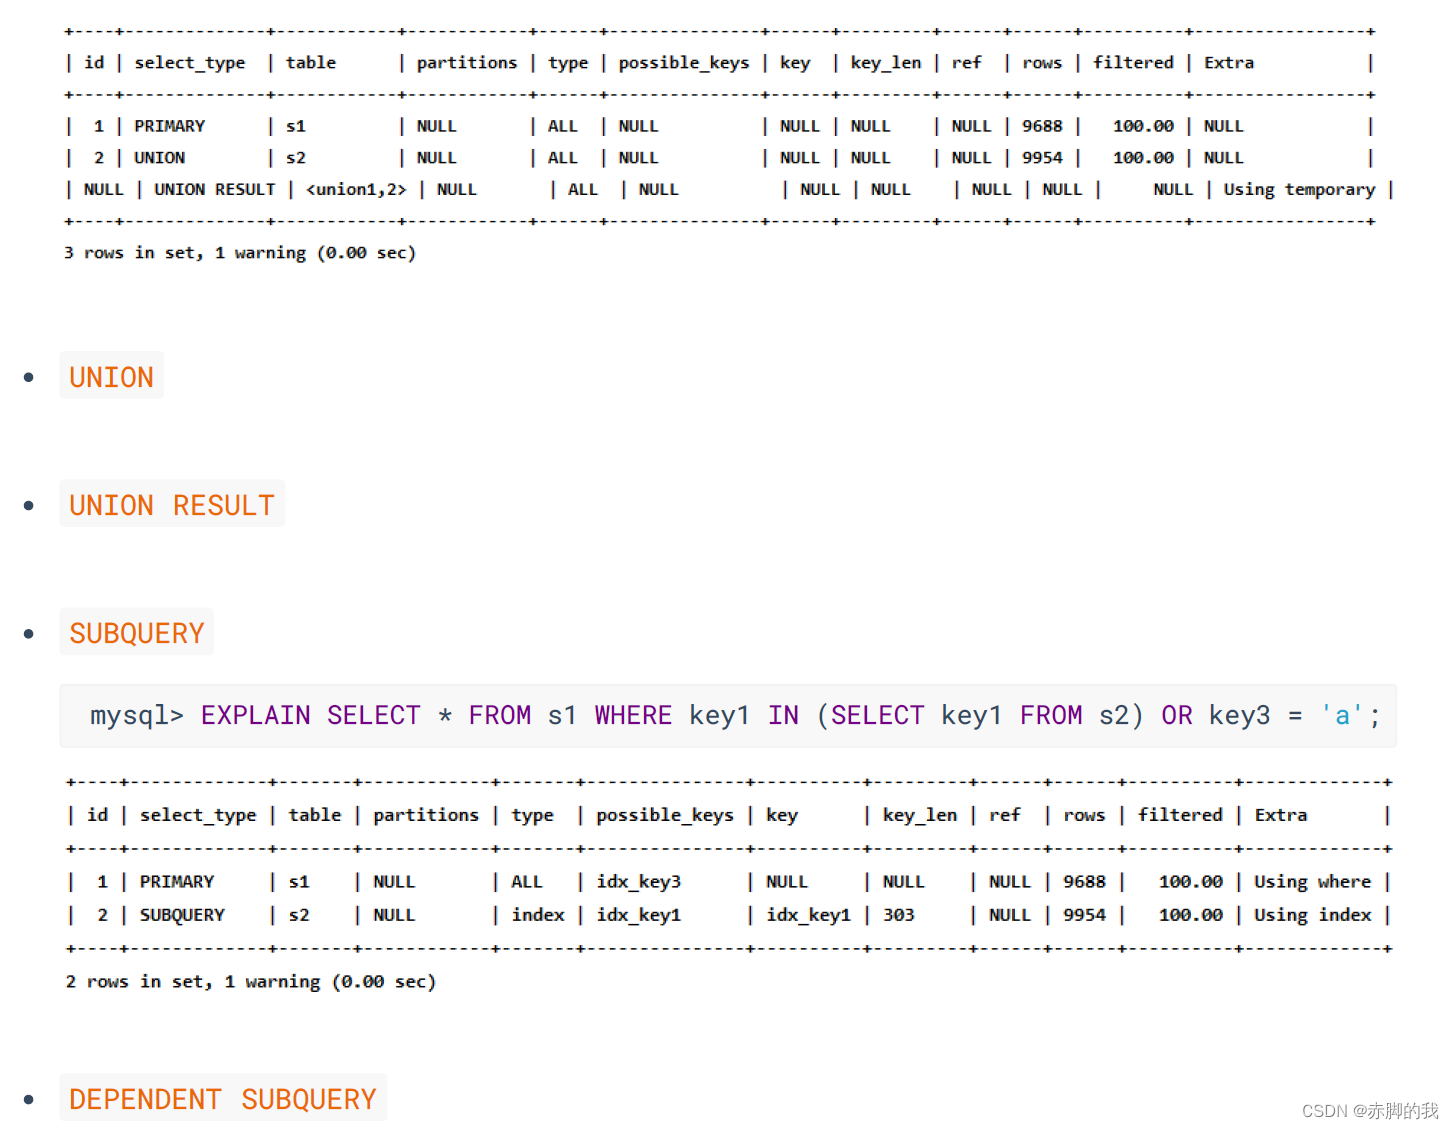The width and height of the screenshot is (1454, 1129).
Task: Click the "Using index" Extra cell
Action: point(1312,915)
